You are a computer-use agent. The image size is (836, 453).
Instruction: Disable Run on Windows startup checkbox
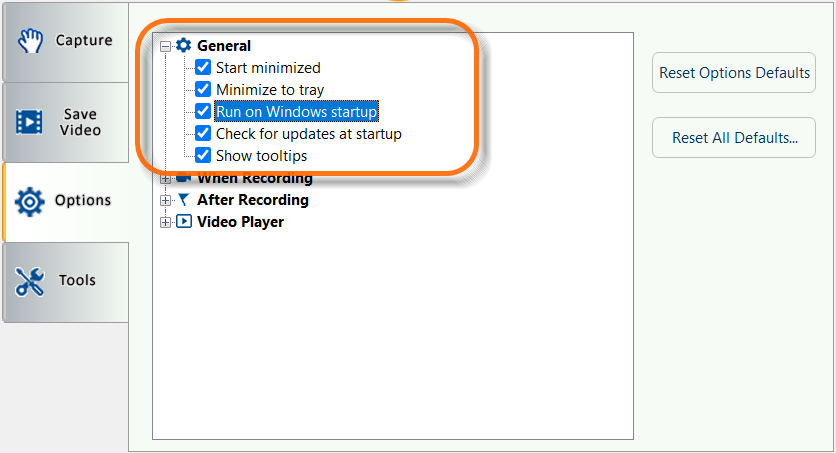coord(203,112)
